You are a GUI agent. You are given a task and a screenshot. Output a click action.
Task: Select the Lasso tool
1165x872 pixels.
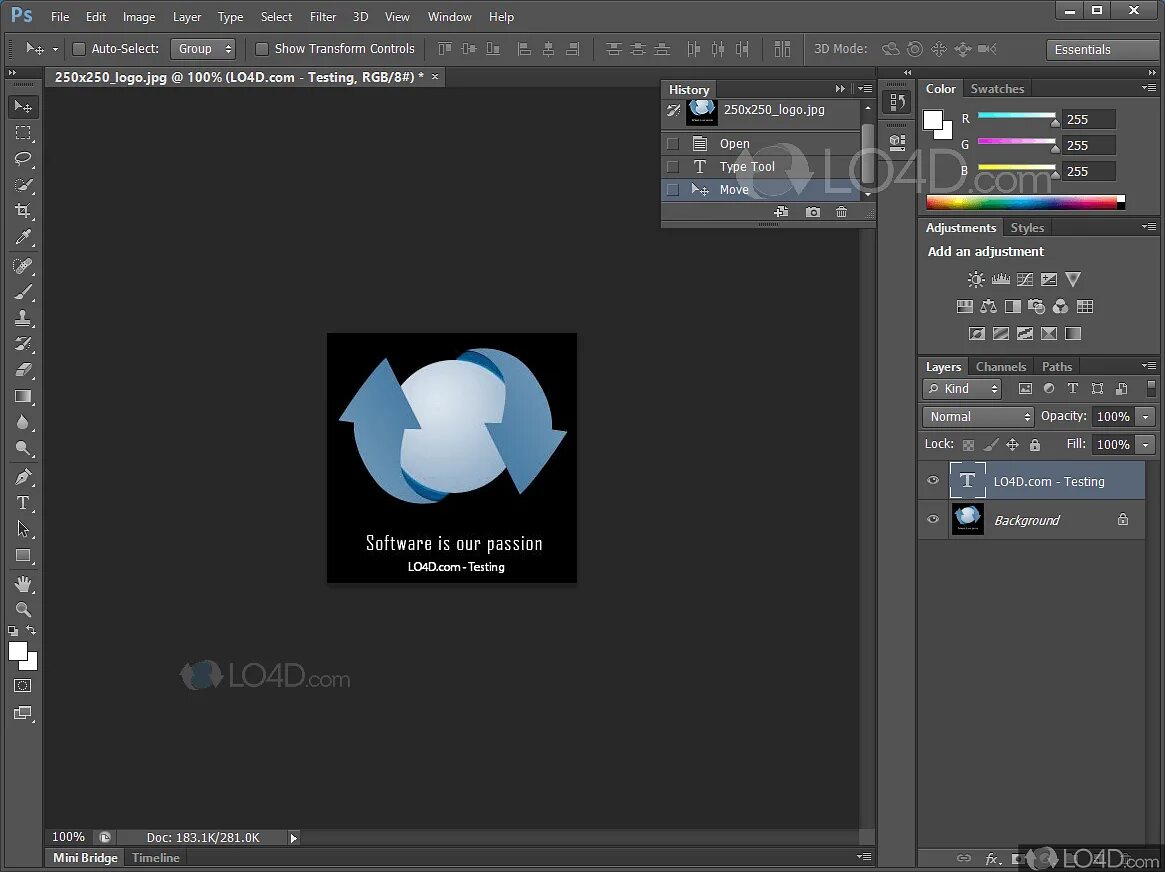[x=23, y=159]
